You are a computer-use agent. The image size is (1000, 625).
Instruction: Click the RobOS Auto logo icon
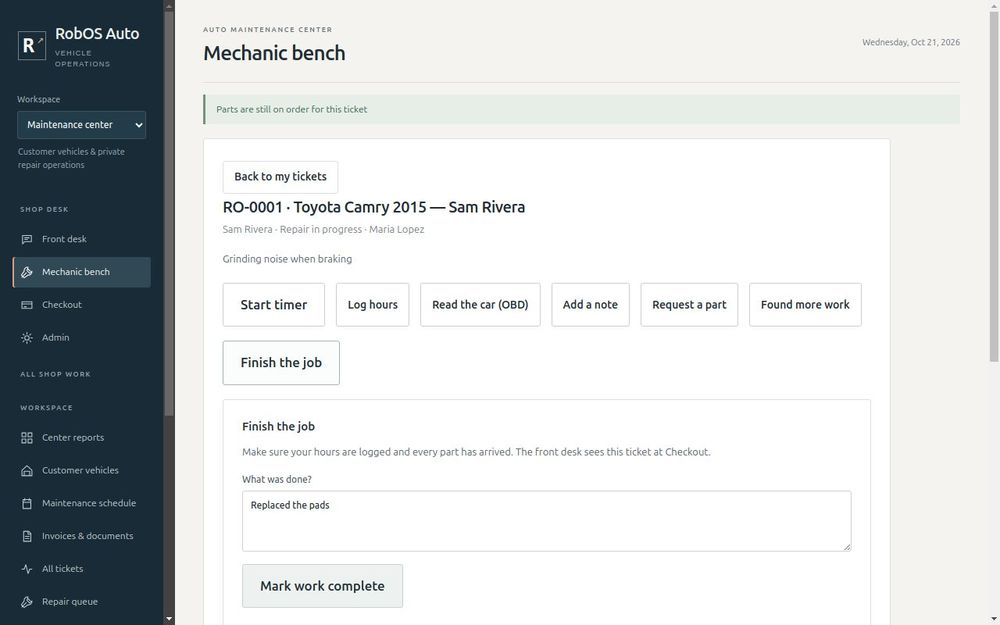pos(32,45)
